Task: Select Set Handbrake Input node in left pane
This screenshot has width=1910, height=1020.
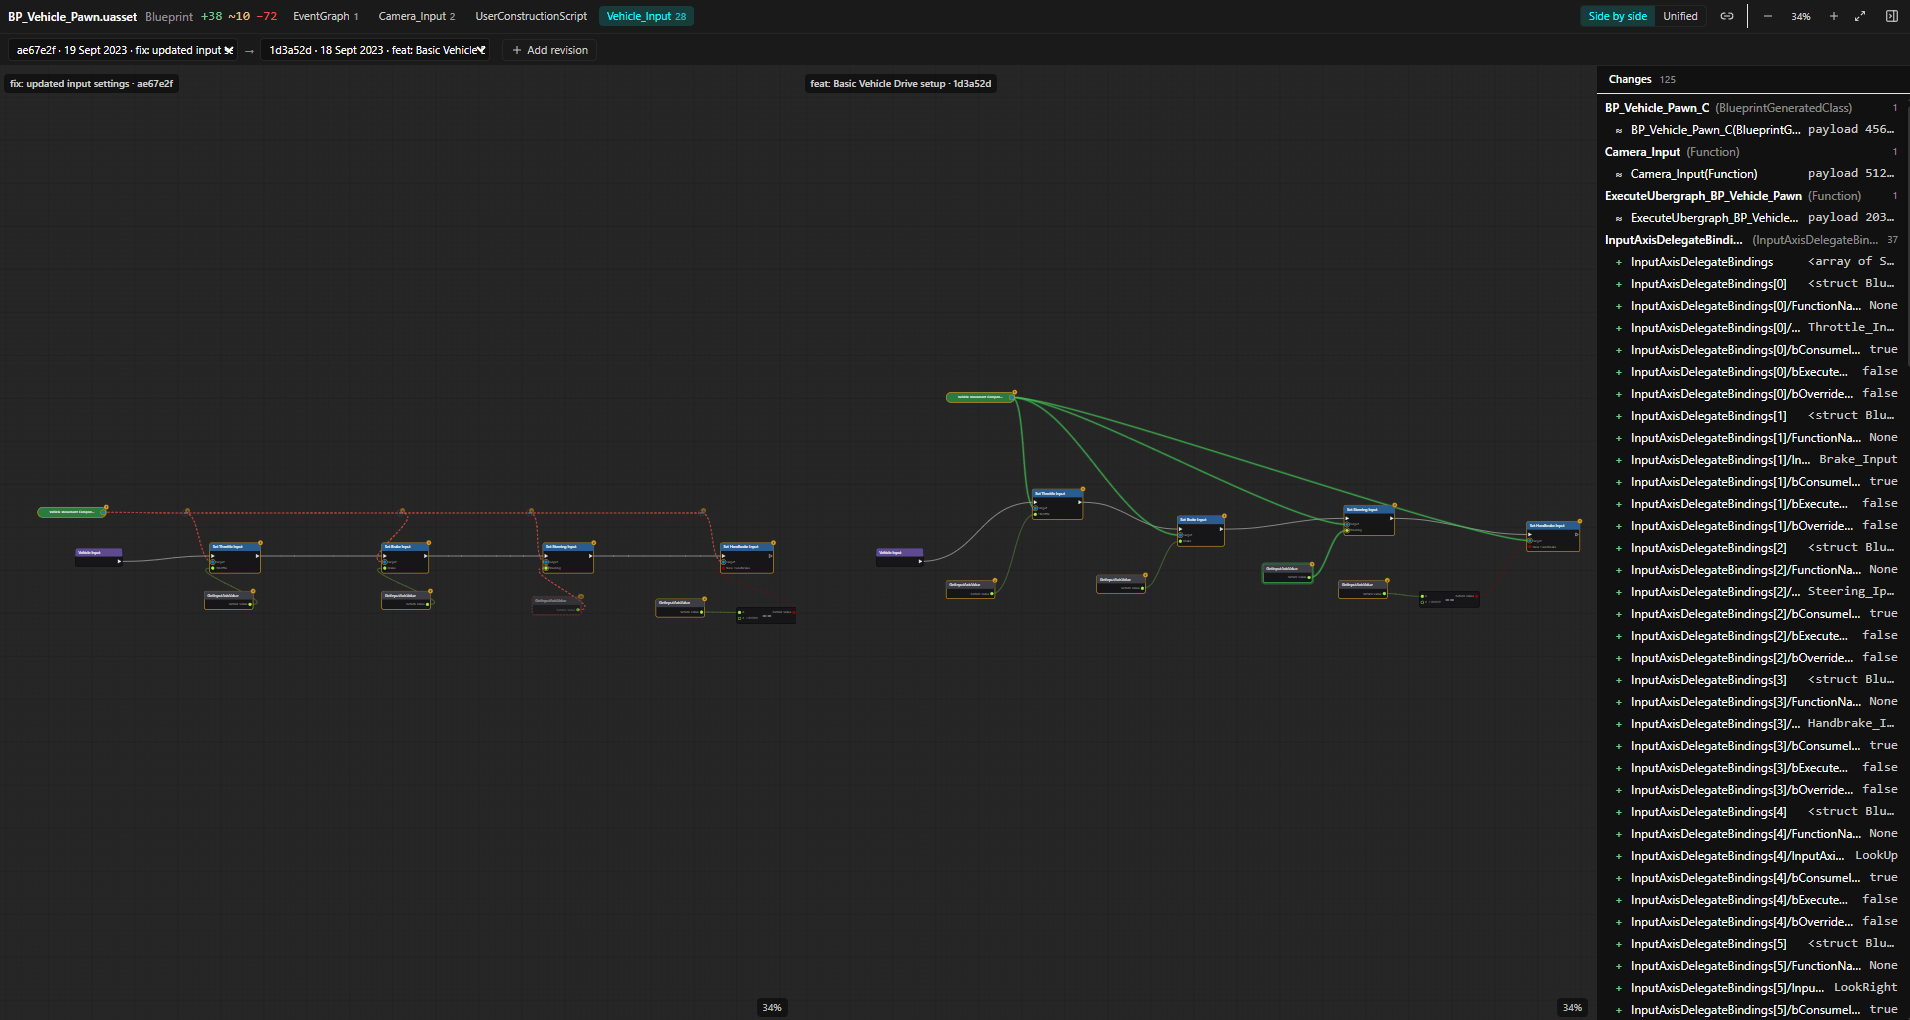Action: [x=747, y=558]
